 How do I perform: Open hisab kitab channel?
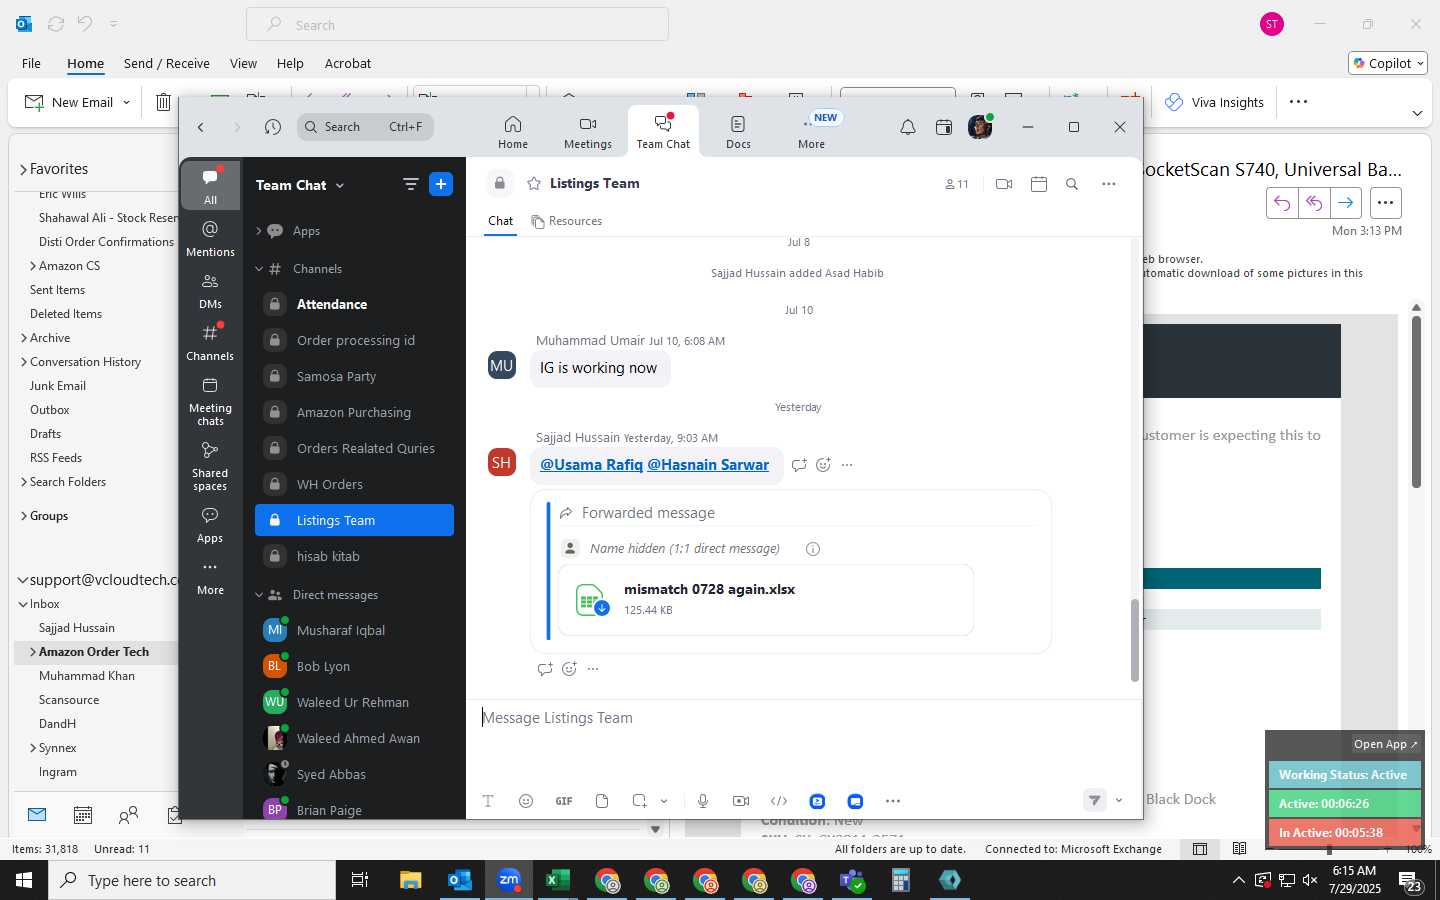click(354, 556)
